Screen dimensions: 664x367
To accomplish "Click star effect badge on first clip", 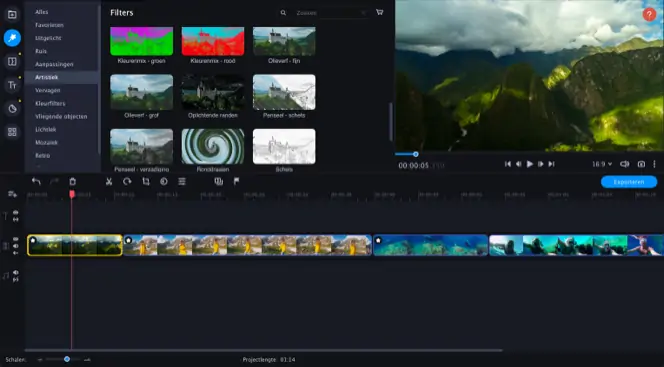I will (x=33, y=240).
